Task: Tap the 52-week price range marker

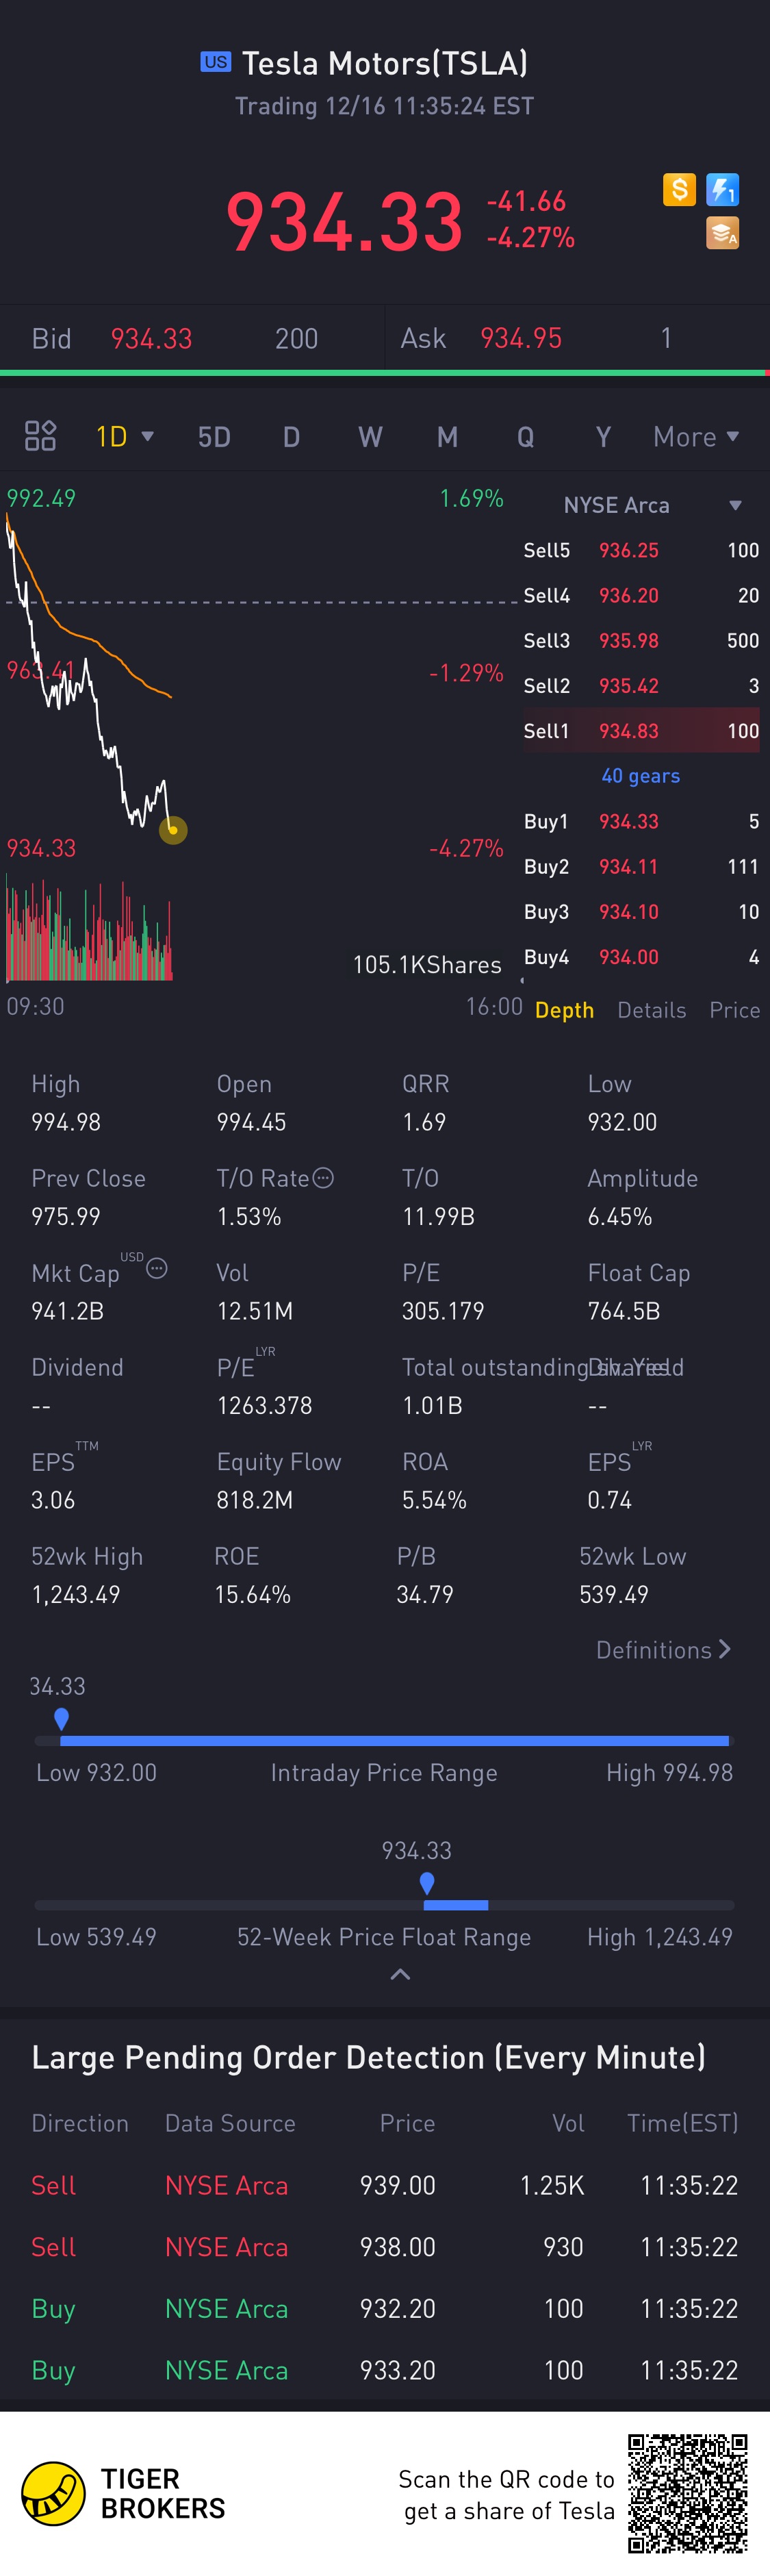Action: click(x=427, y=1883)
